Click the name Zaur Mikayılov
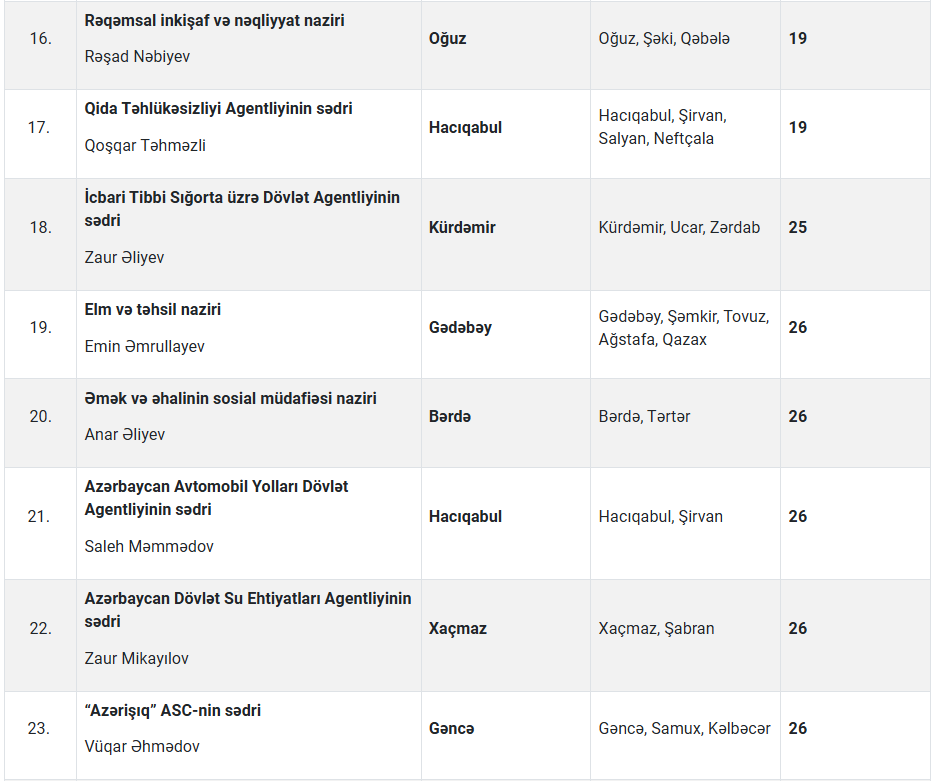 pyautogui.click(x=136, y=658)
